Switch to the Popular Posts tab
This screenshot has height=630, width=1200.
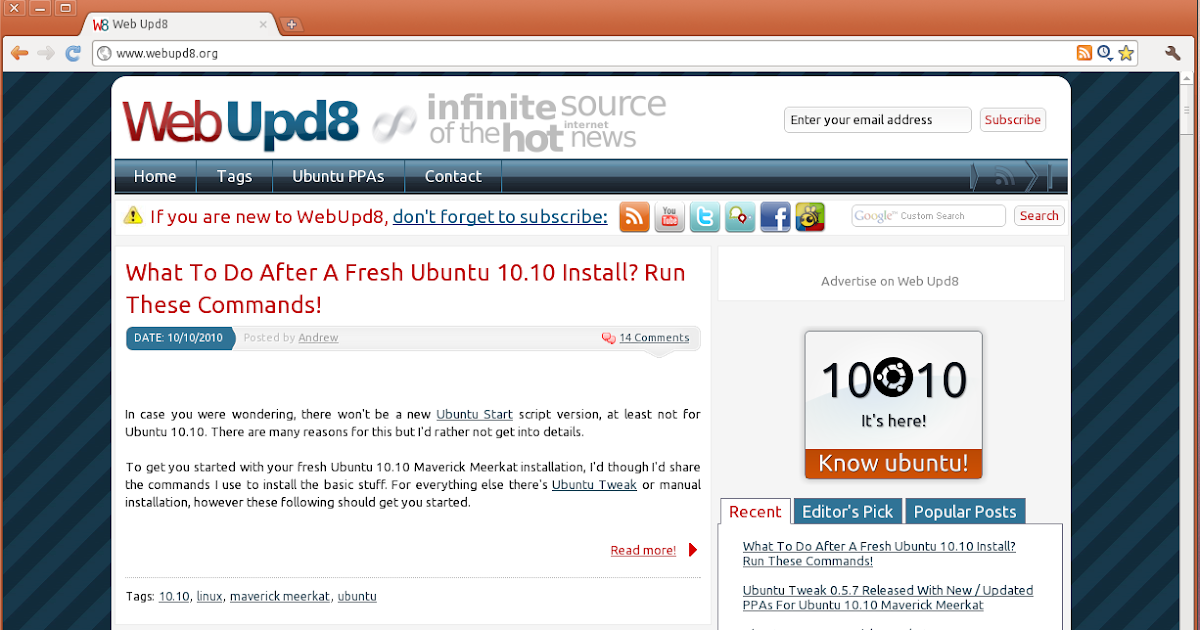point(964,511)
